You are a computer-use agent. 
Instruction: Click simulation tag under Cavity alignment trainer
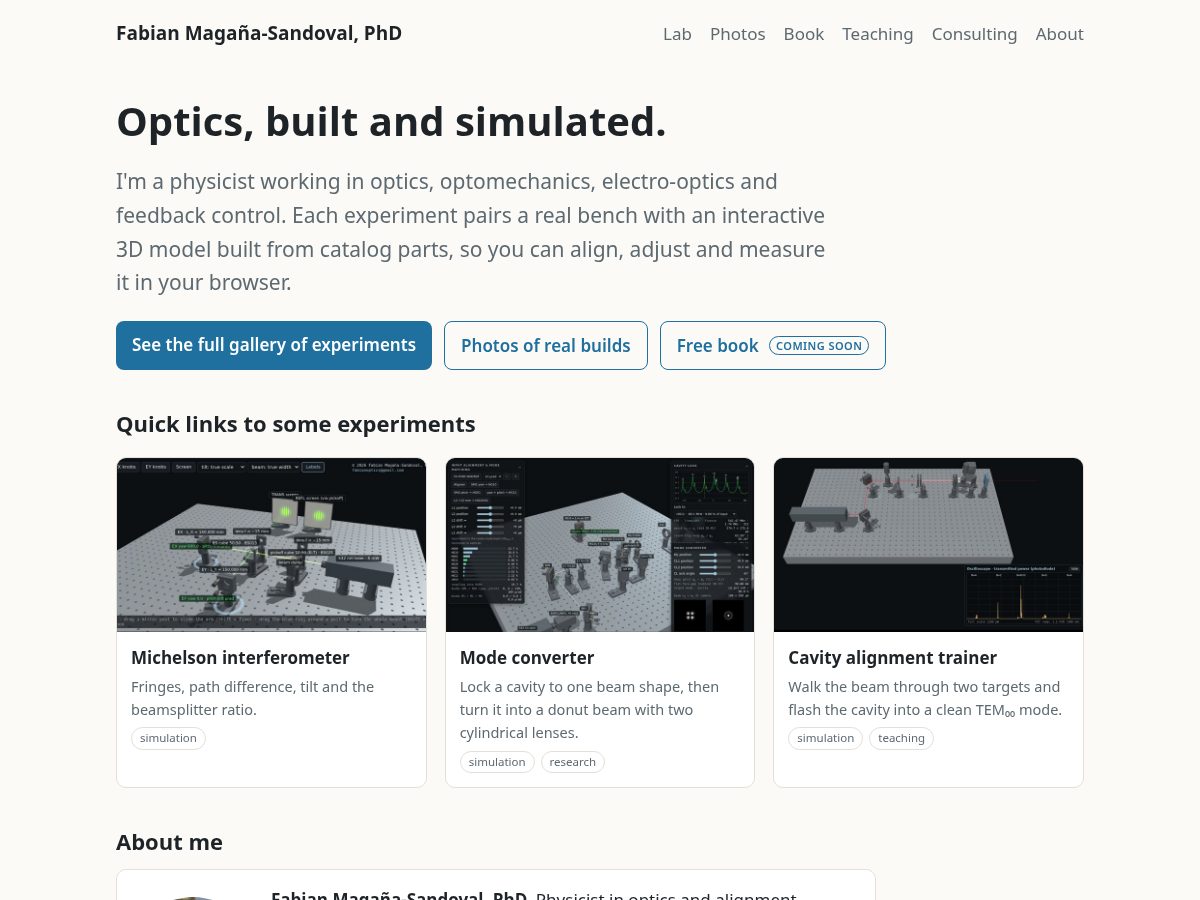click(826, 738)
